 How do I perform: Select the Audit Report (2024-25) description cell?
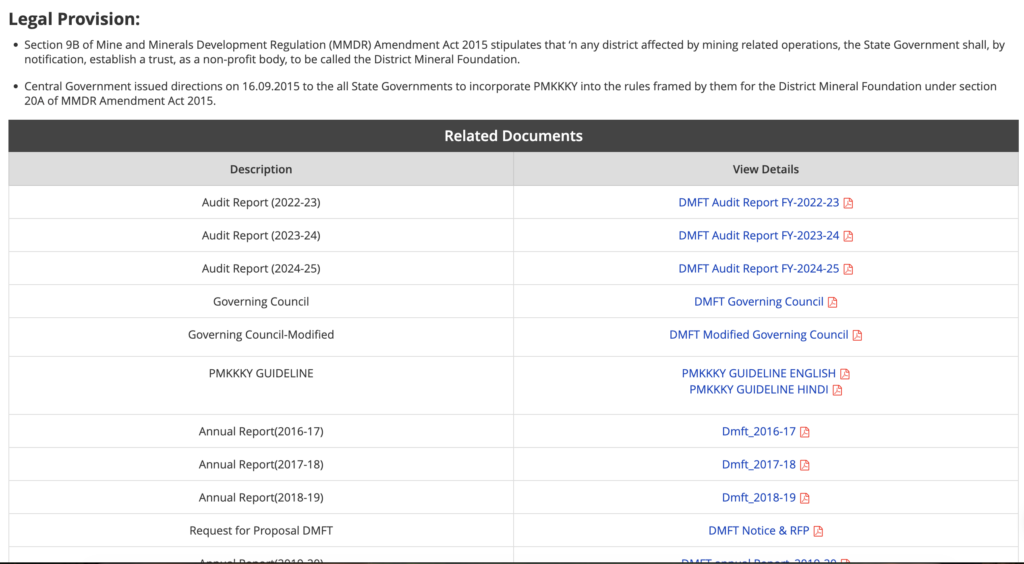click(x=261, y=268)
